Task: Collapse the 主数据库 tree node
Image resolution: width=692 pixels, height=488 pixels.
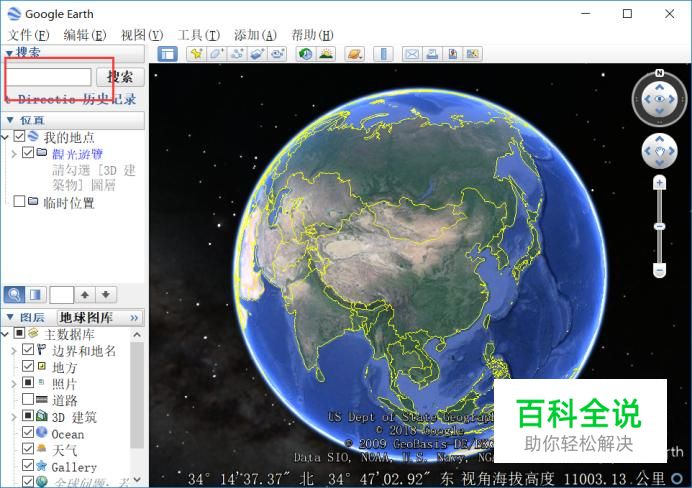Action: [x=5, y=334]
